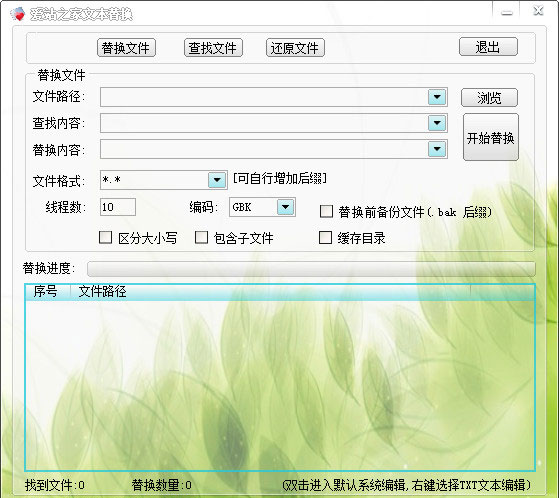Click the 线程数 input field
This screenshot has height=498, width=559.
(x=118, y=207)
